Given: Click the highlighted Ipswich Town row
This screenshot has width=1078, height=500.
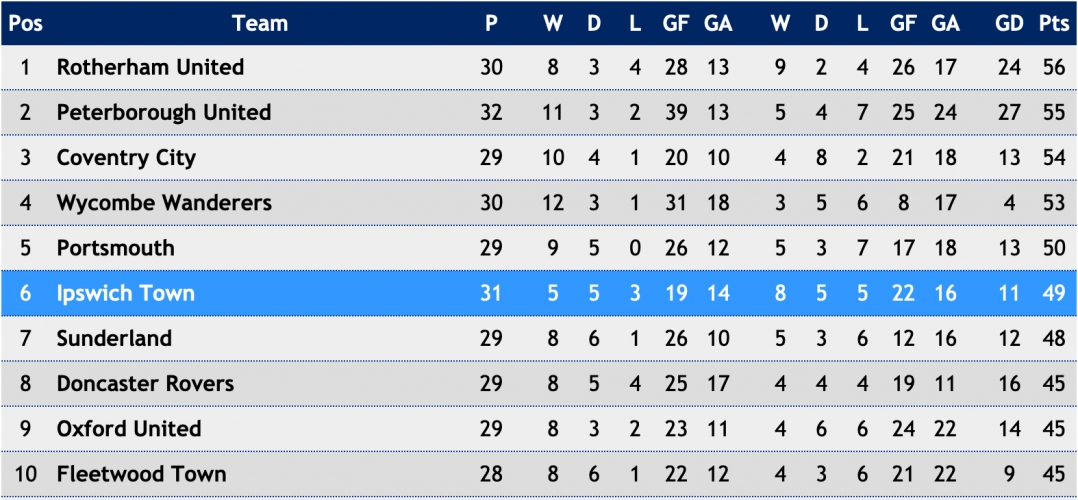Looking at the screenshot, I should (x=539, y=294).
